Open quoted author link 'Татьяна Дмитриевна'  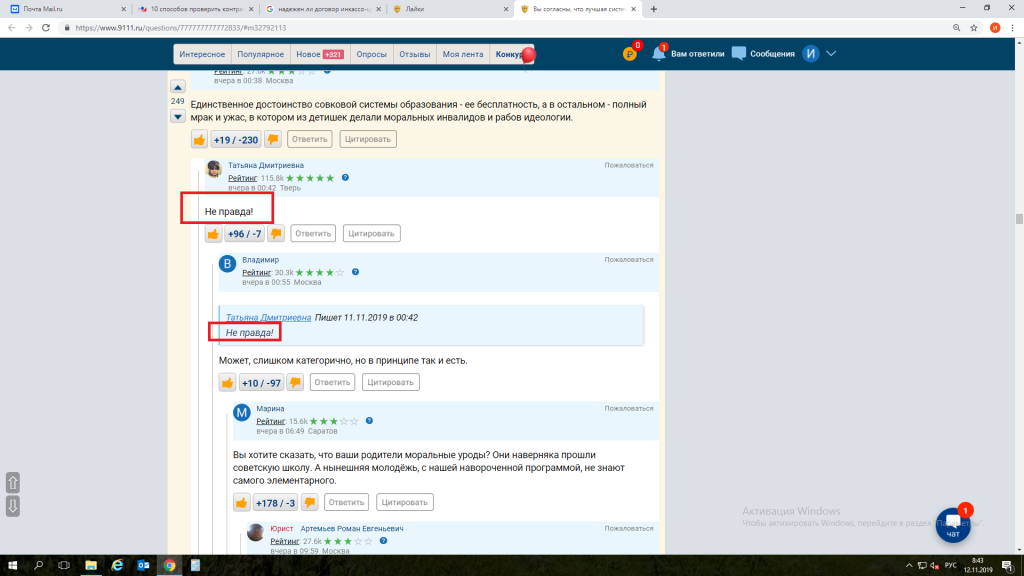(x=268, y=317)
